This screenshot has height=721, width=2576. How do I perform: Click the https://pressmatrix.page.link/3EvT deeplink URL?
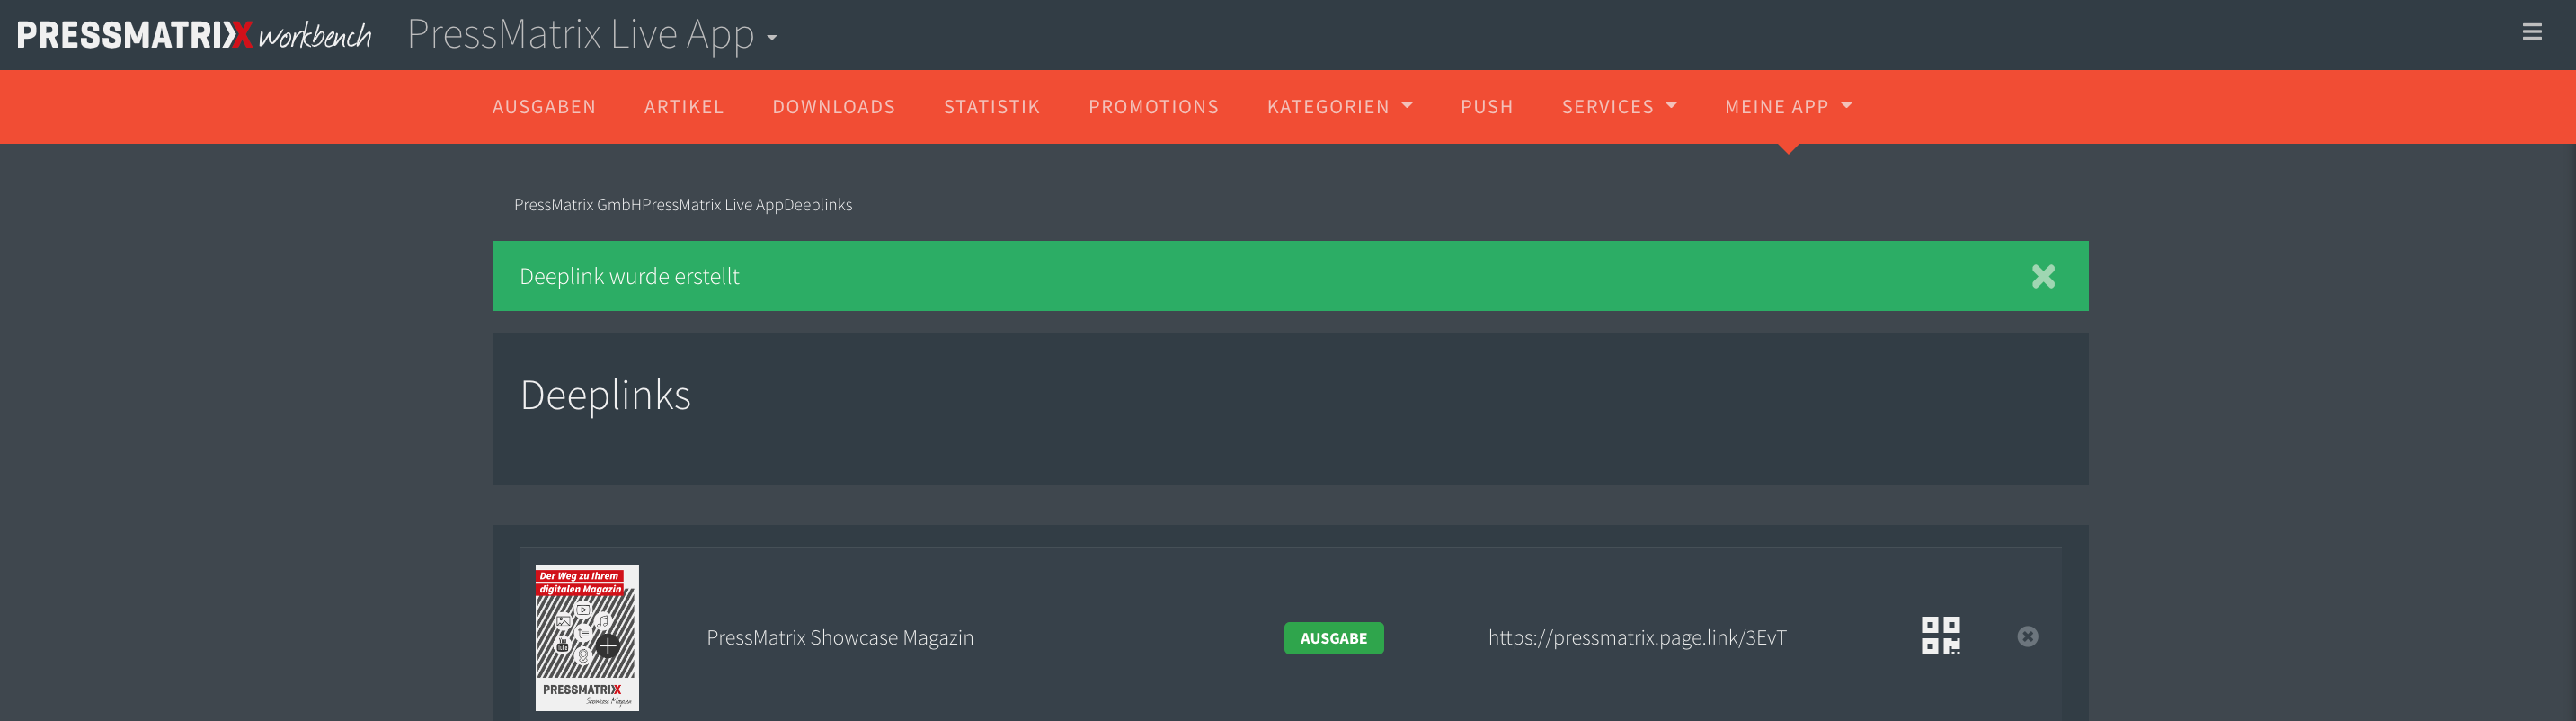[x=1637, y=638]
